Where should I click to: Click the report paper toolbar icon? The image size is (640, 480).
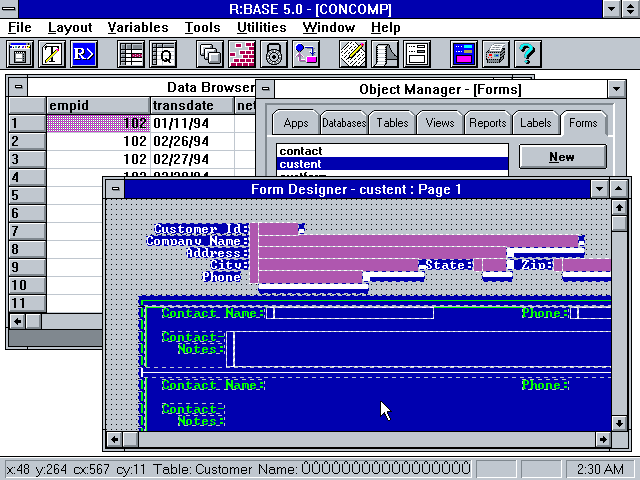coord(385,54)
